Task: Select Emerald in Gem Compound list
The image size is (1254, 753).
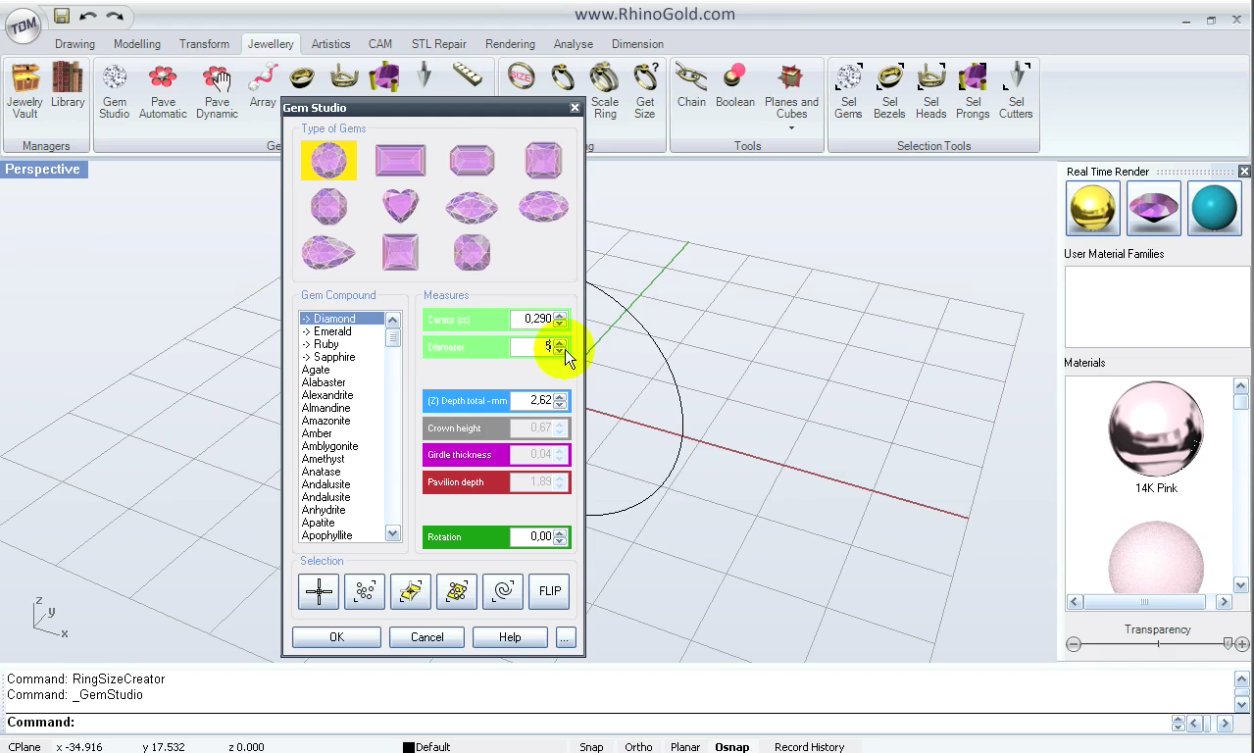Action: tap(332, 332)
